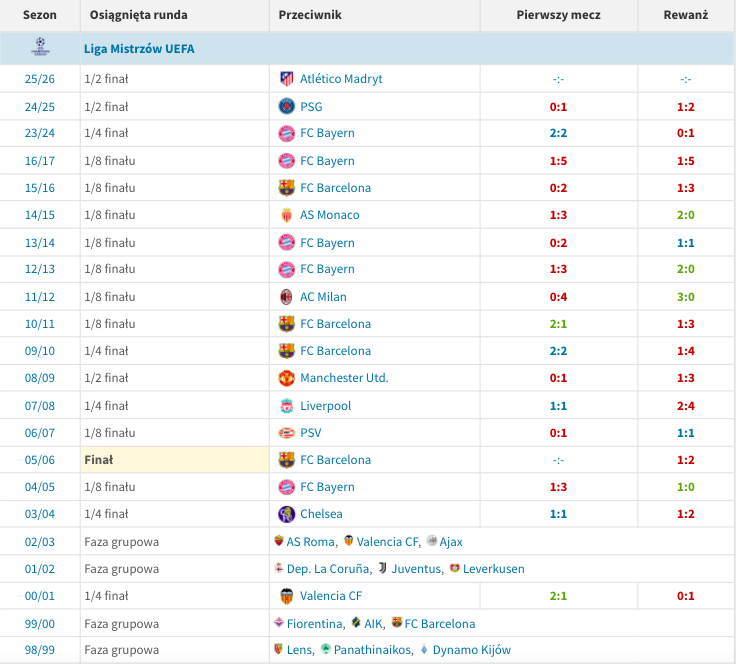Click the PSV club crest
Viewport: 736px width, 664px height.
(286, 433)
